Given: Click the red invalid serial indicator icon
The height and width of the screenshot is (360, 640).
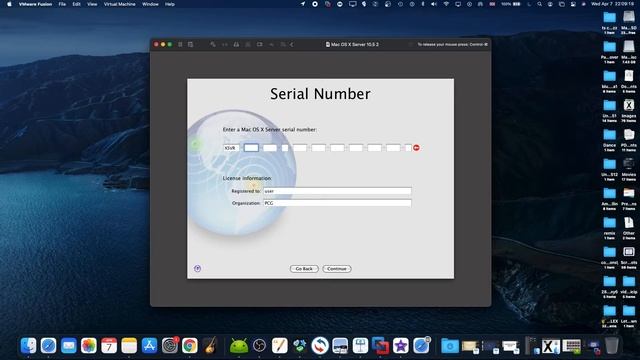Looking at the screenshot, I should click(x=416, y=148).
